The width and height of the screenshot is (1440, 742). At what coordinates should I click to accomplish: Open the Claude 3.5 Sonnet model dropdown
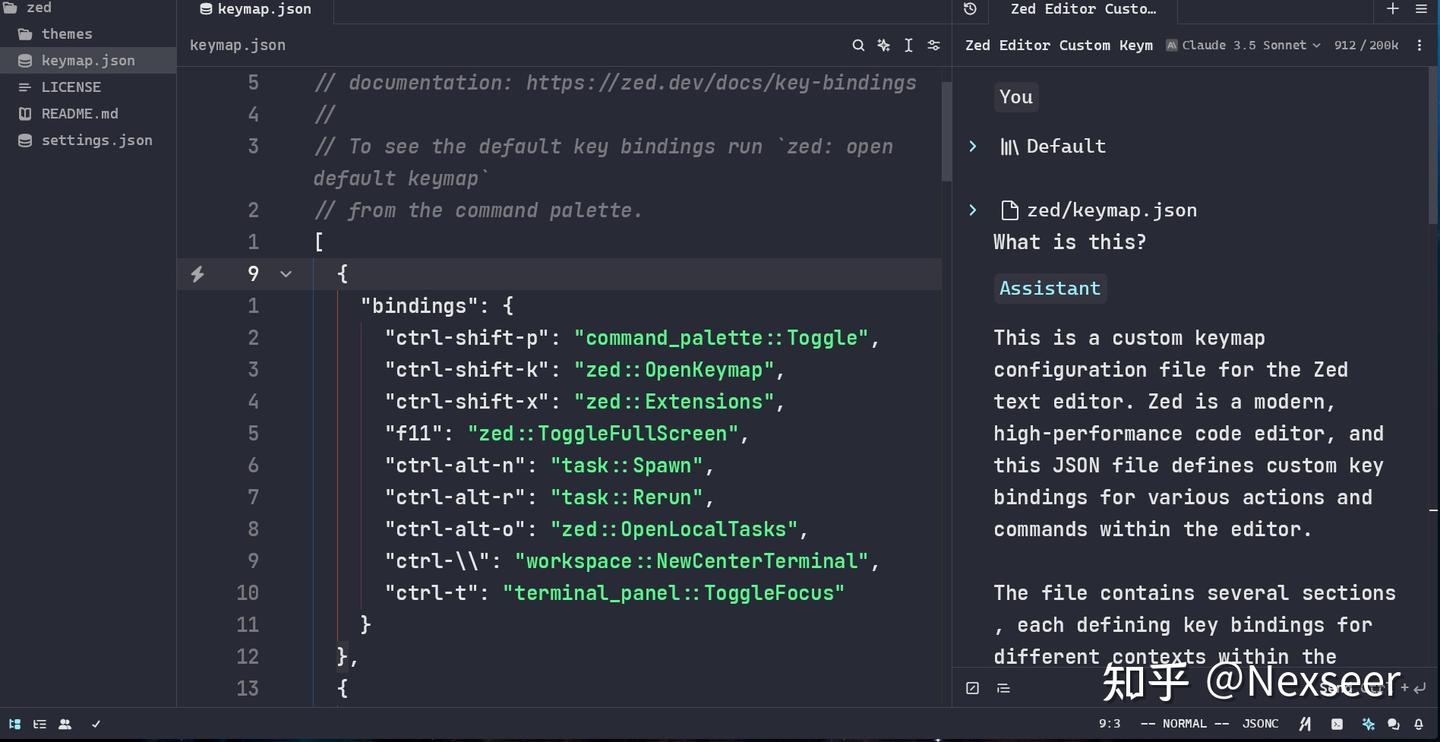[1243, 45]
